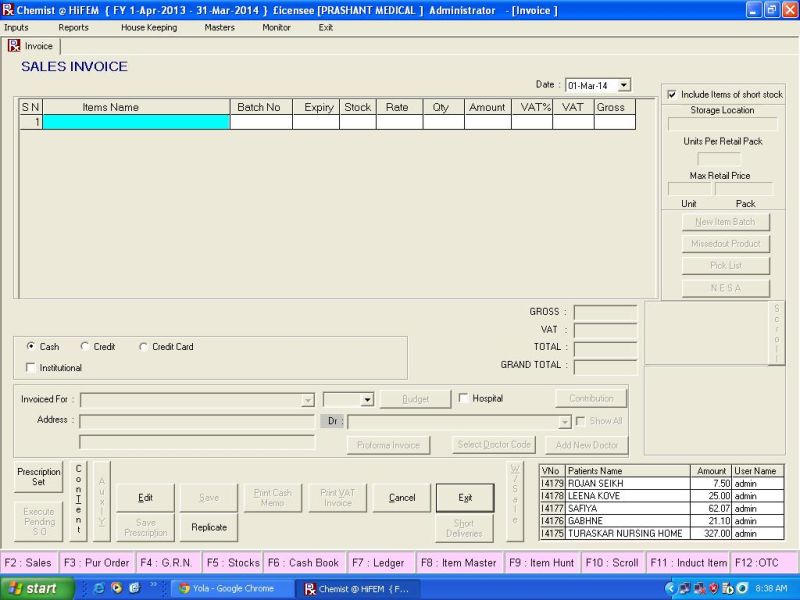The height and width of the screenshot is (600, 800).
Task: Open the small dropdown beside Invoiced For
Action: point(367,399)
